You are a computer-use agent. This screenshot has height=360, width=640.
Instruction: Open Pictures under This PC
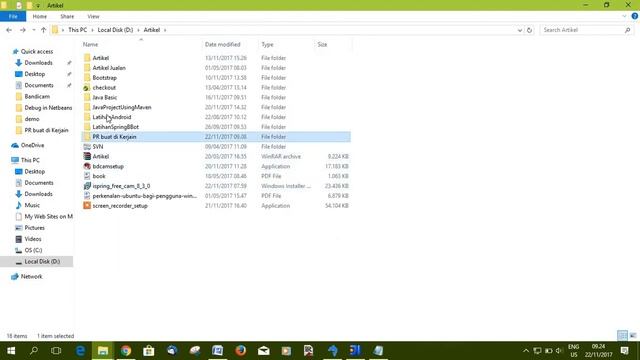pyautogui.click(x=34, y=228)
